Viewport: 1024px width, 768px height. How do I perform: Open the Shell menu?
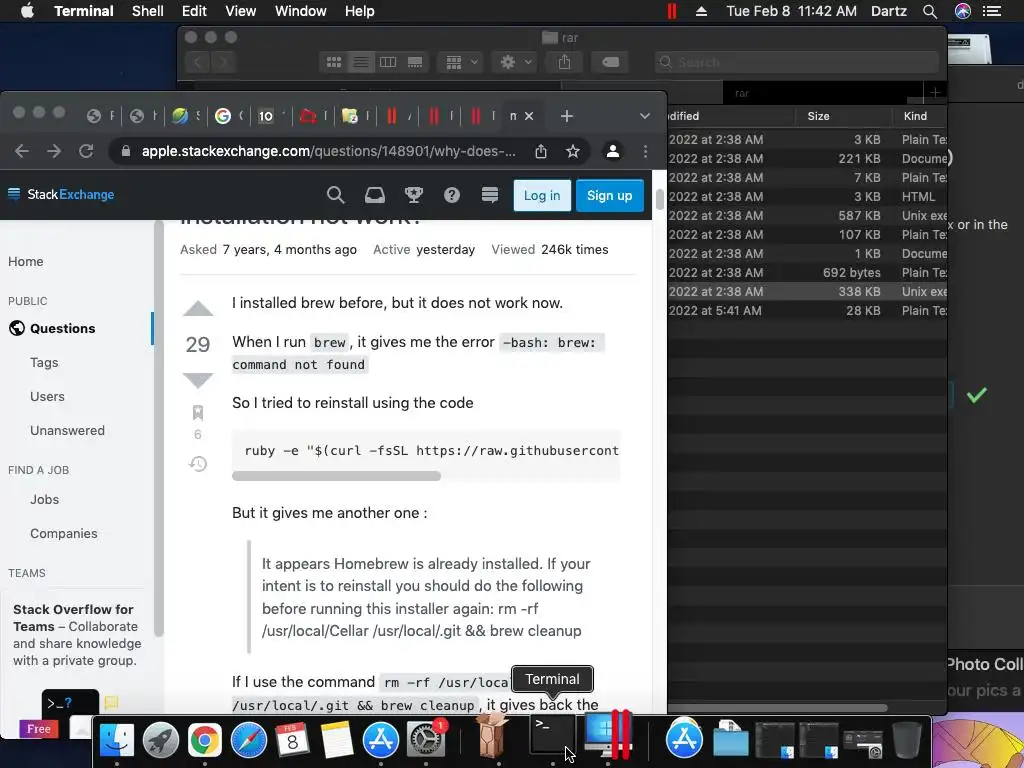(148, 11)
